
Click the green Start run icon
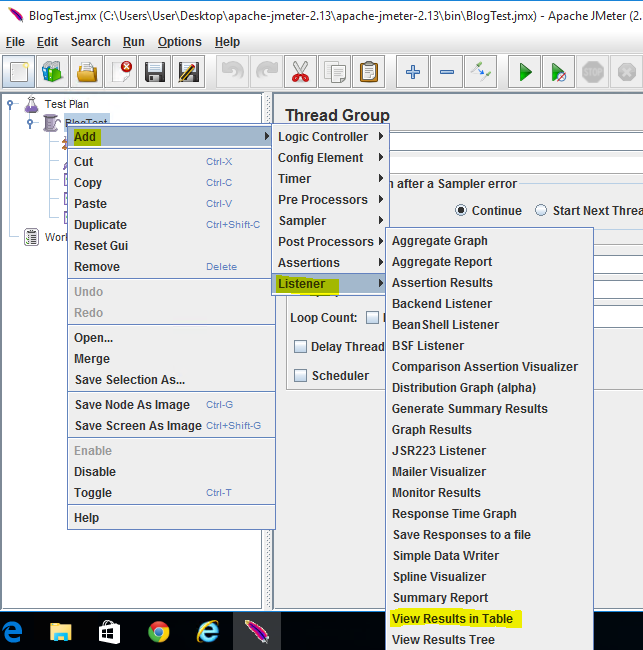pyautogui.click(x=524, y=72)
